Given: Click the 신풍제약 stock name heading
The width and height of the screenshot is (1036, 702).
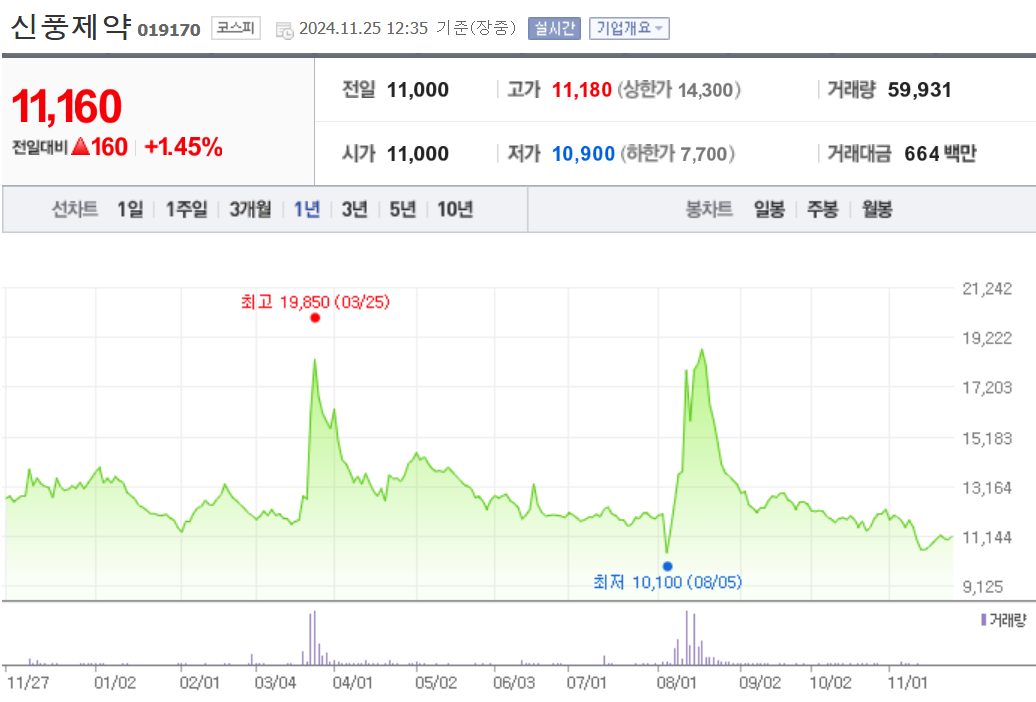Looking at the screenshot, I should tap(71, 26).
